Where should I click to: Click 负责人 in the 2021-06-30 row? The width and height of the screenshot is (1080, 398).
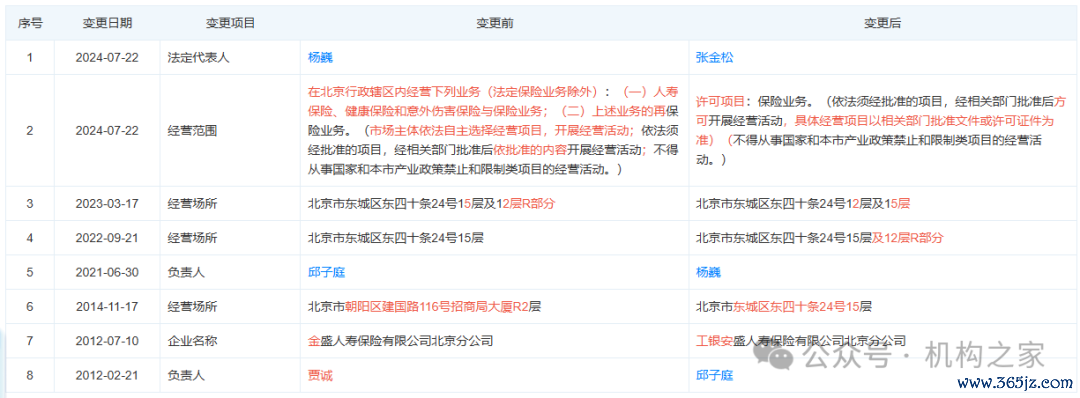click(186, 272)
